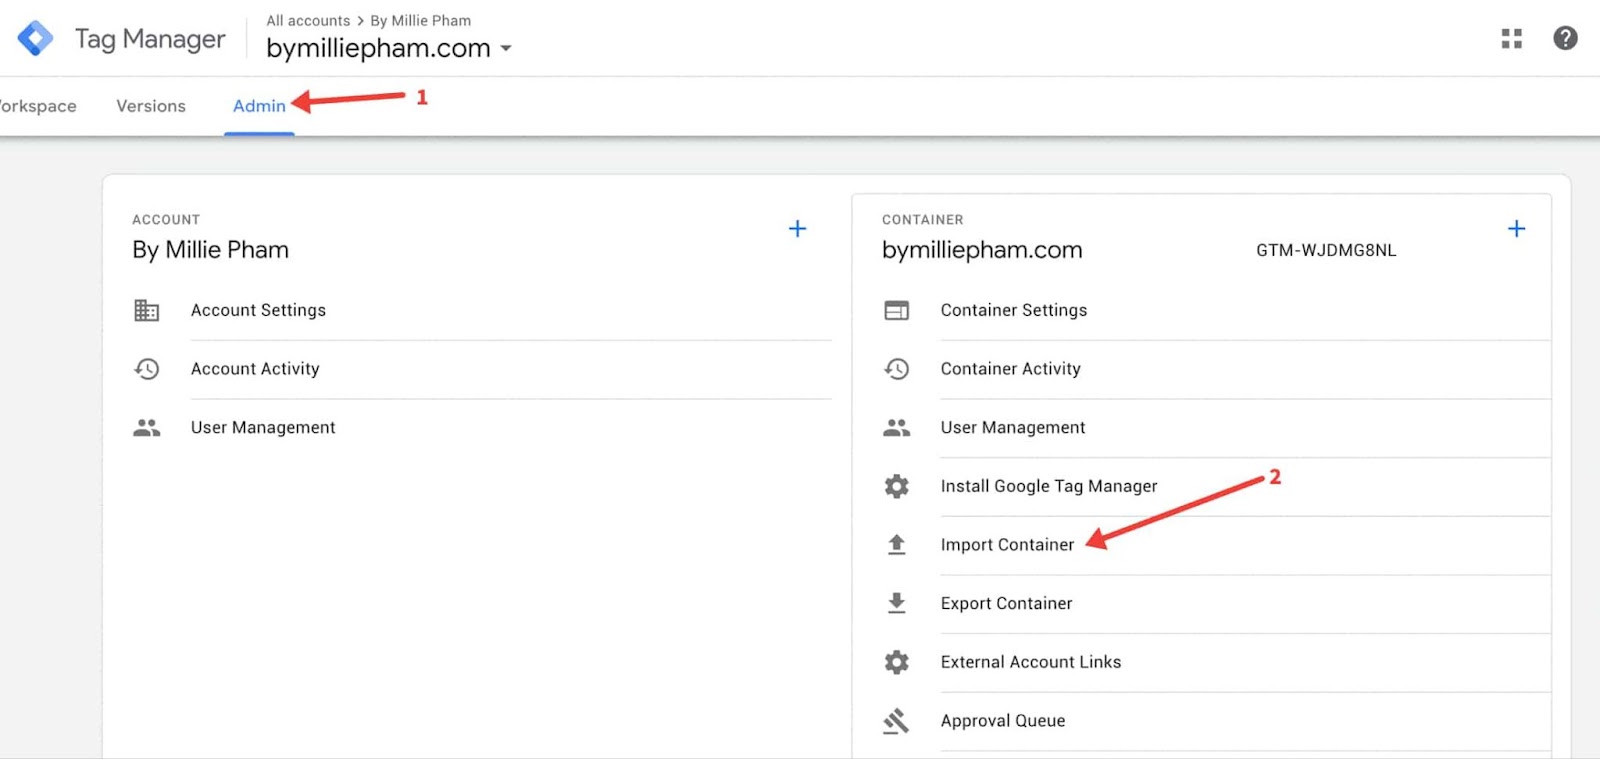Expand the bymilliepham.com container dropdown arrow
This screenshot has height=759, width=1600.
(x=506, y=48)
